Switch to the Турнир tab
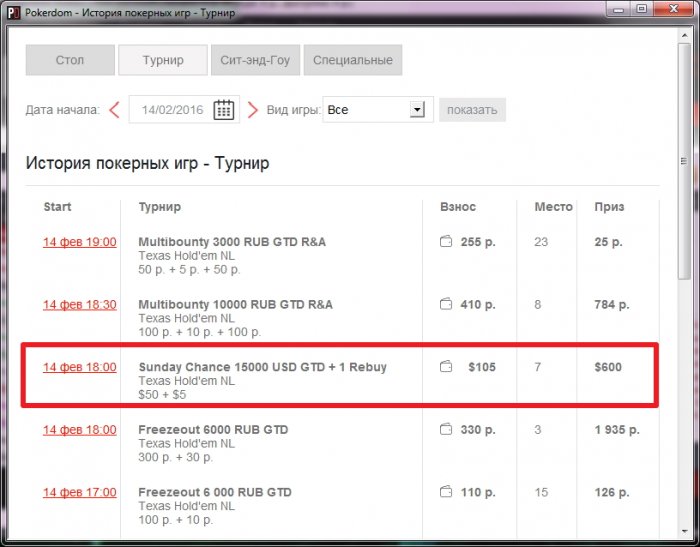The height and width of the screenshot is (547, 700). (x=163, y=60)
